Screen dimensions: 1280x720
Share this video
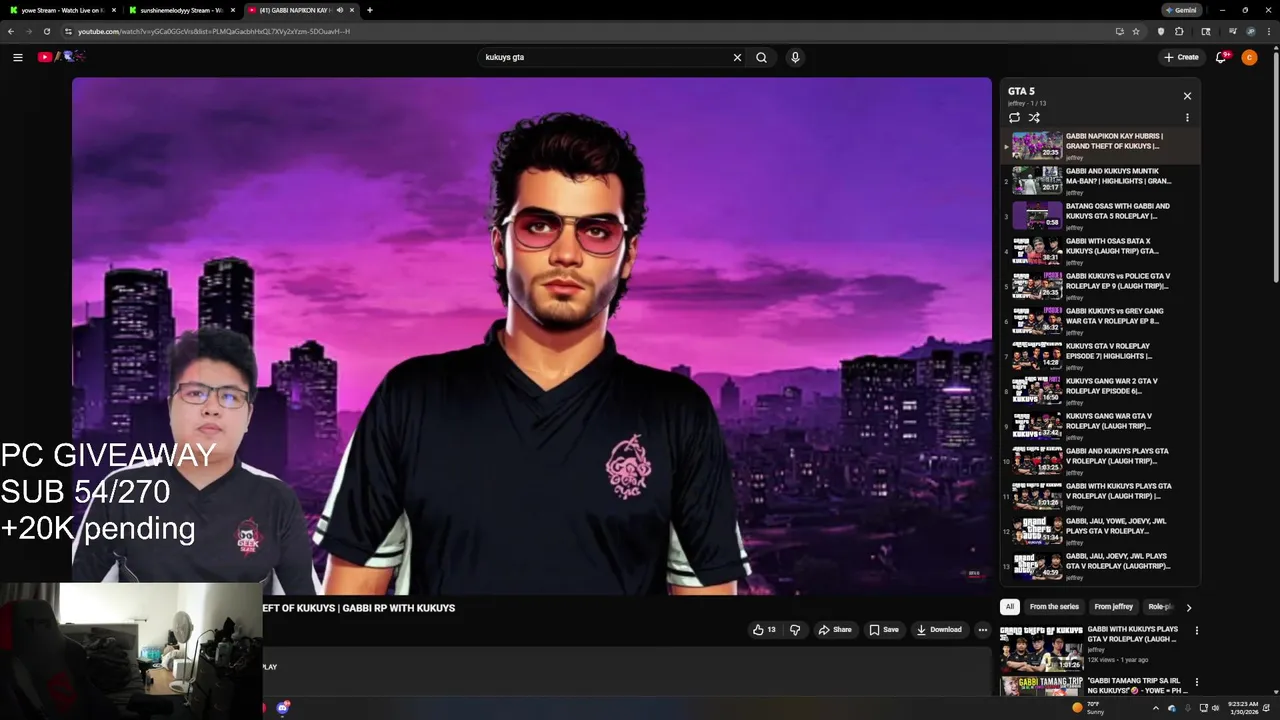click(x=835, y=630)
